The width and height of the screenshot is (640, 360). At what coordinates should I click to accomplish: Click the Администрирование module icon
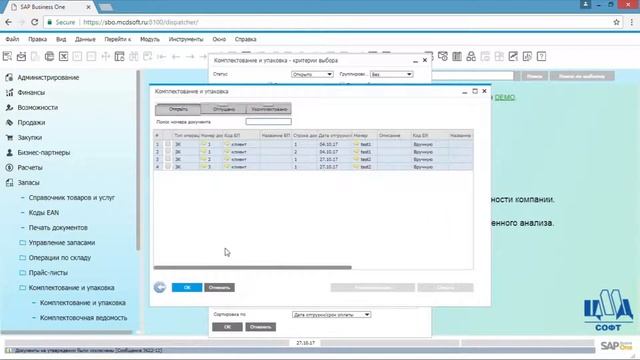[x=9, y=78]
